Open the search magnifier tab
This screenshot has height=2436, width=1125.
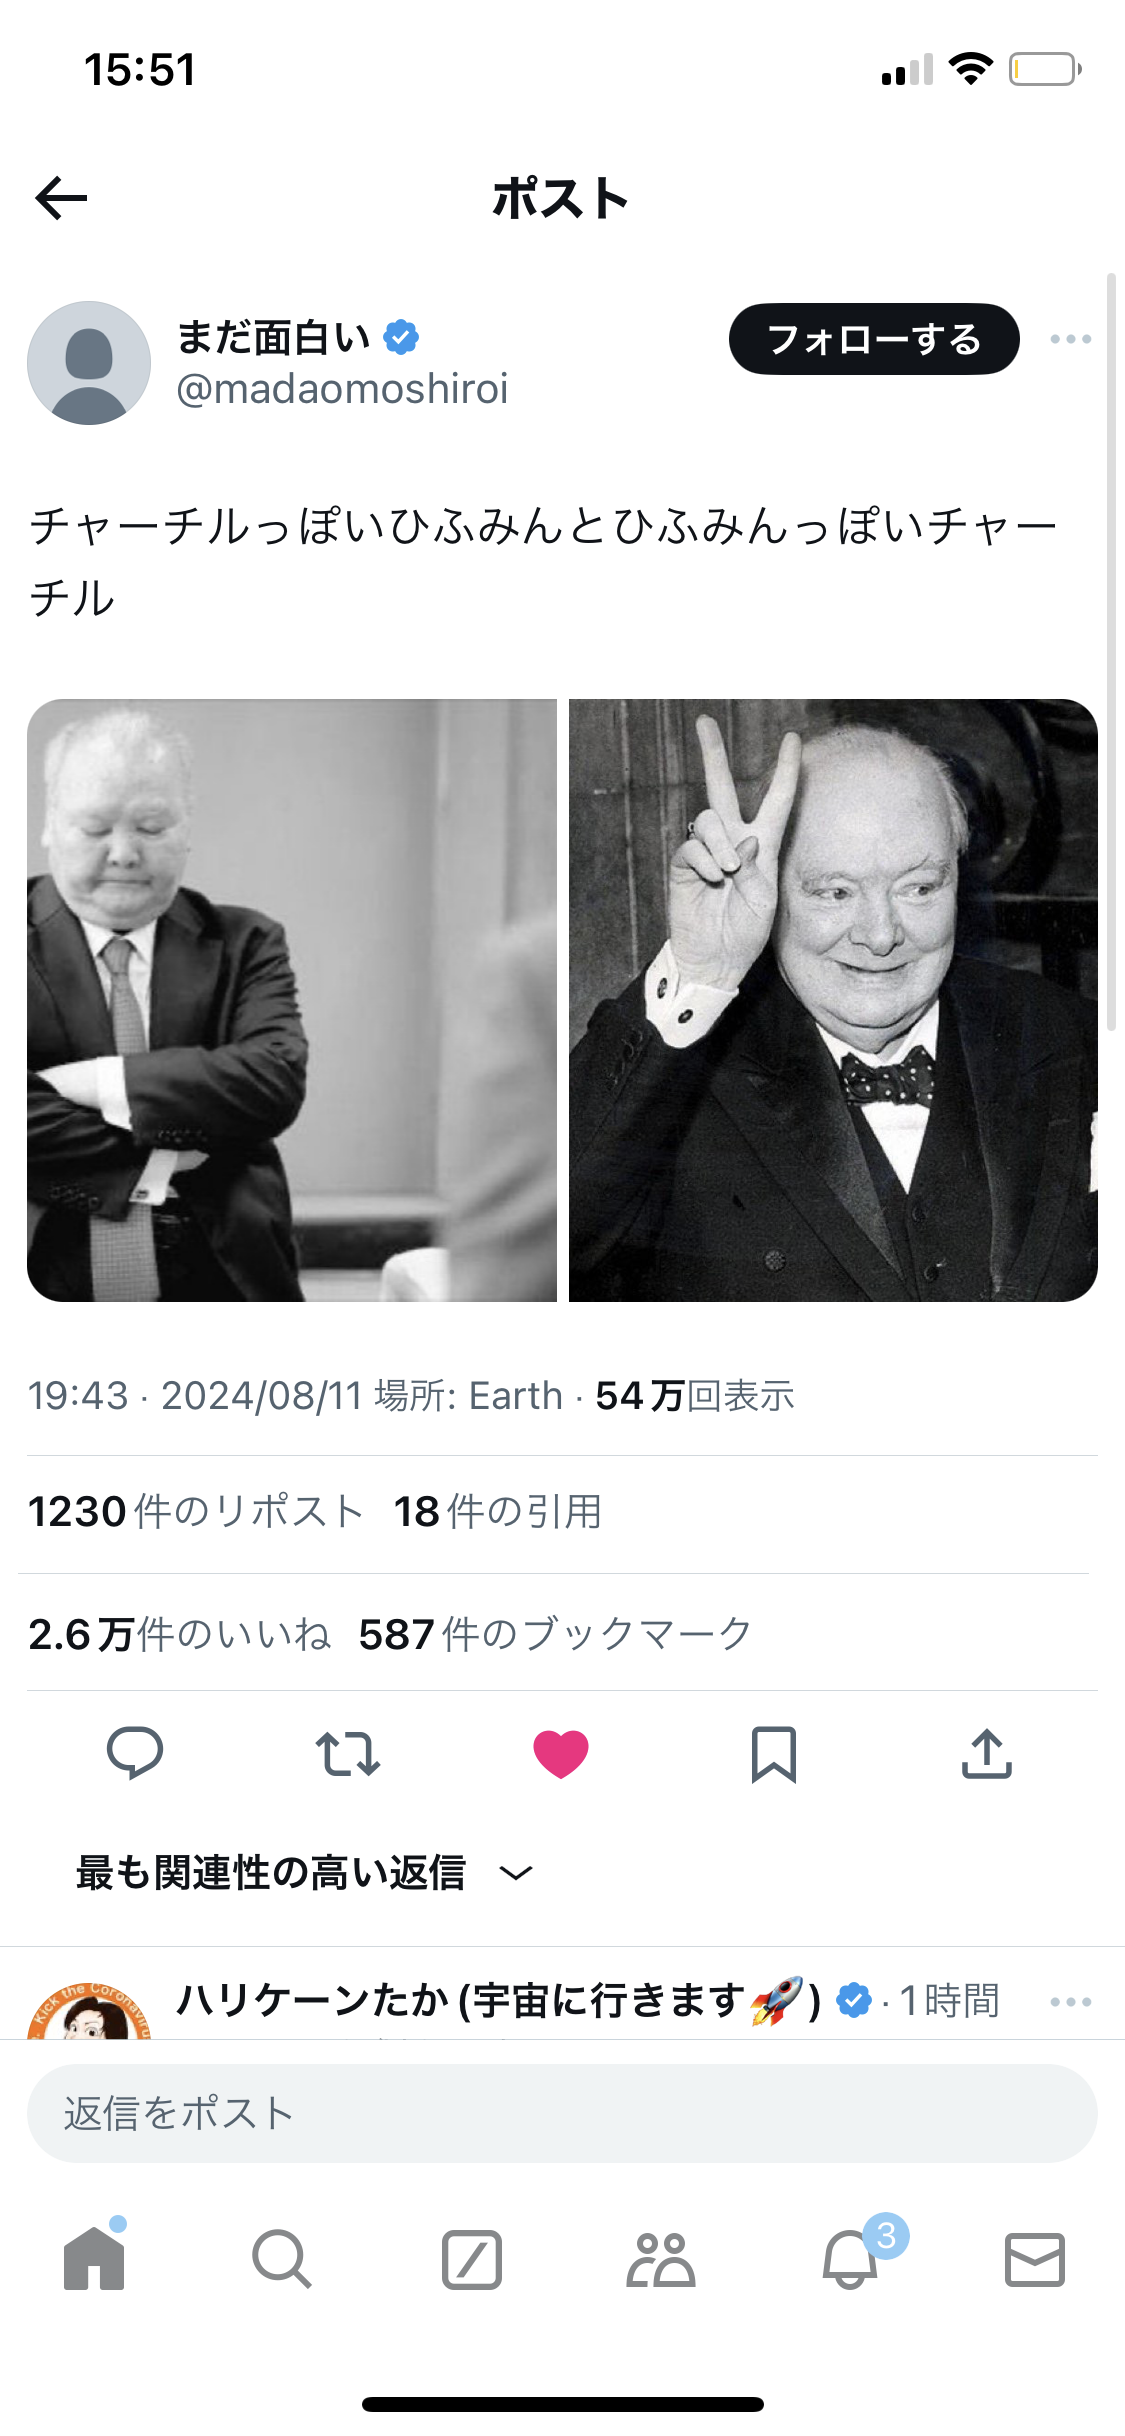click(x=282, y=2259)
